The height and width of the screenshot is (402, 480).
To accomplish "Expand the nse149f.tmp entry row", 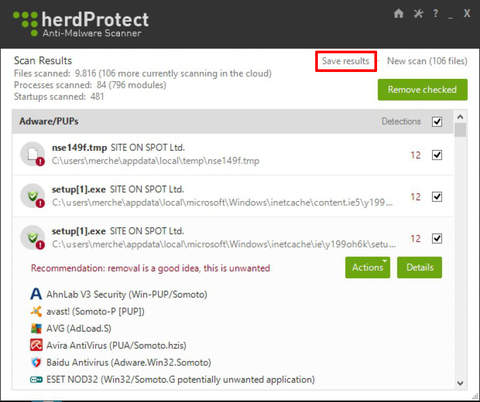I will [x=233, y=155].
